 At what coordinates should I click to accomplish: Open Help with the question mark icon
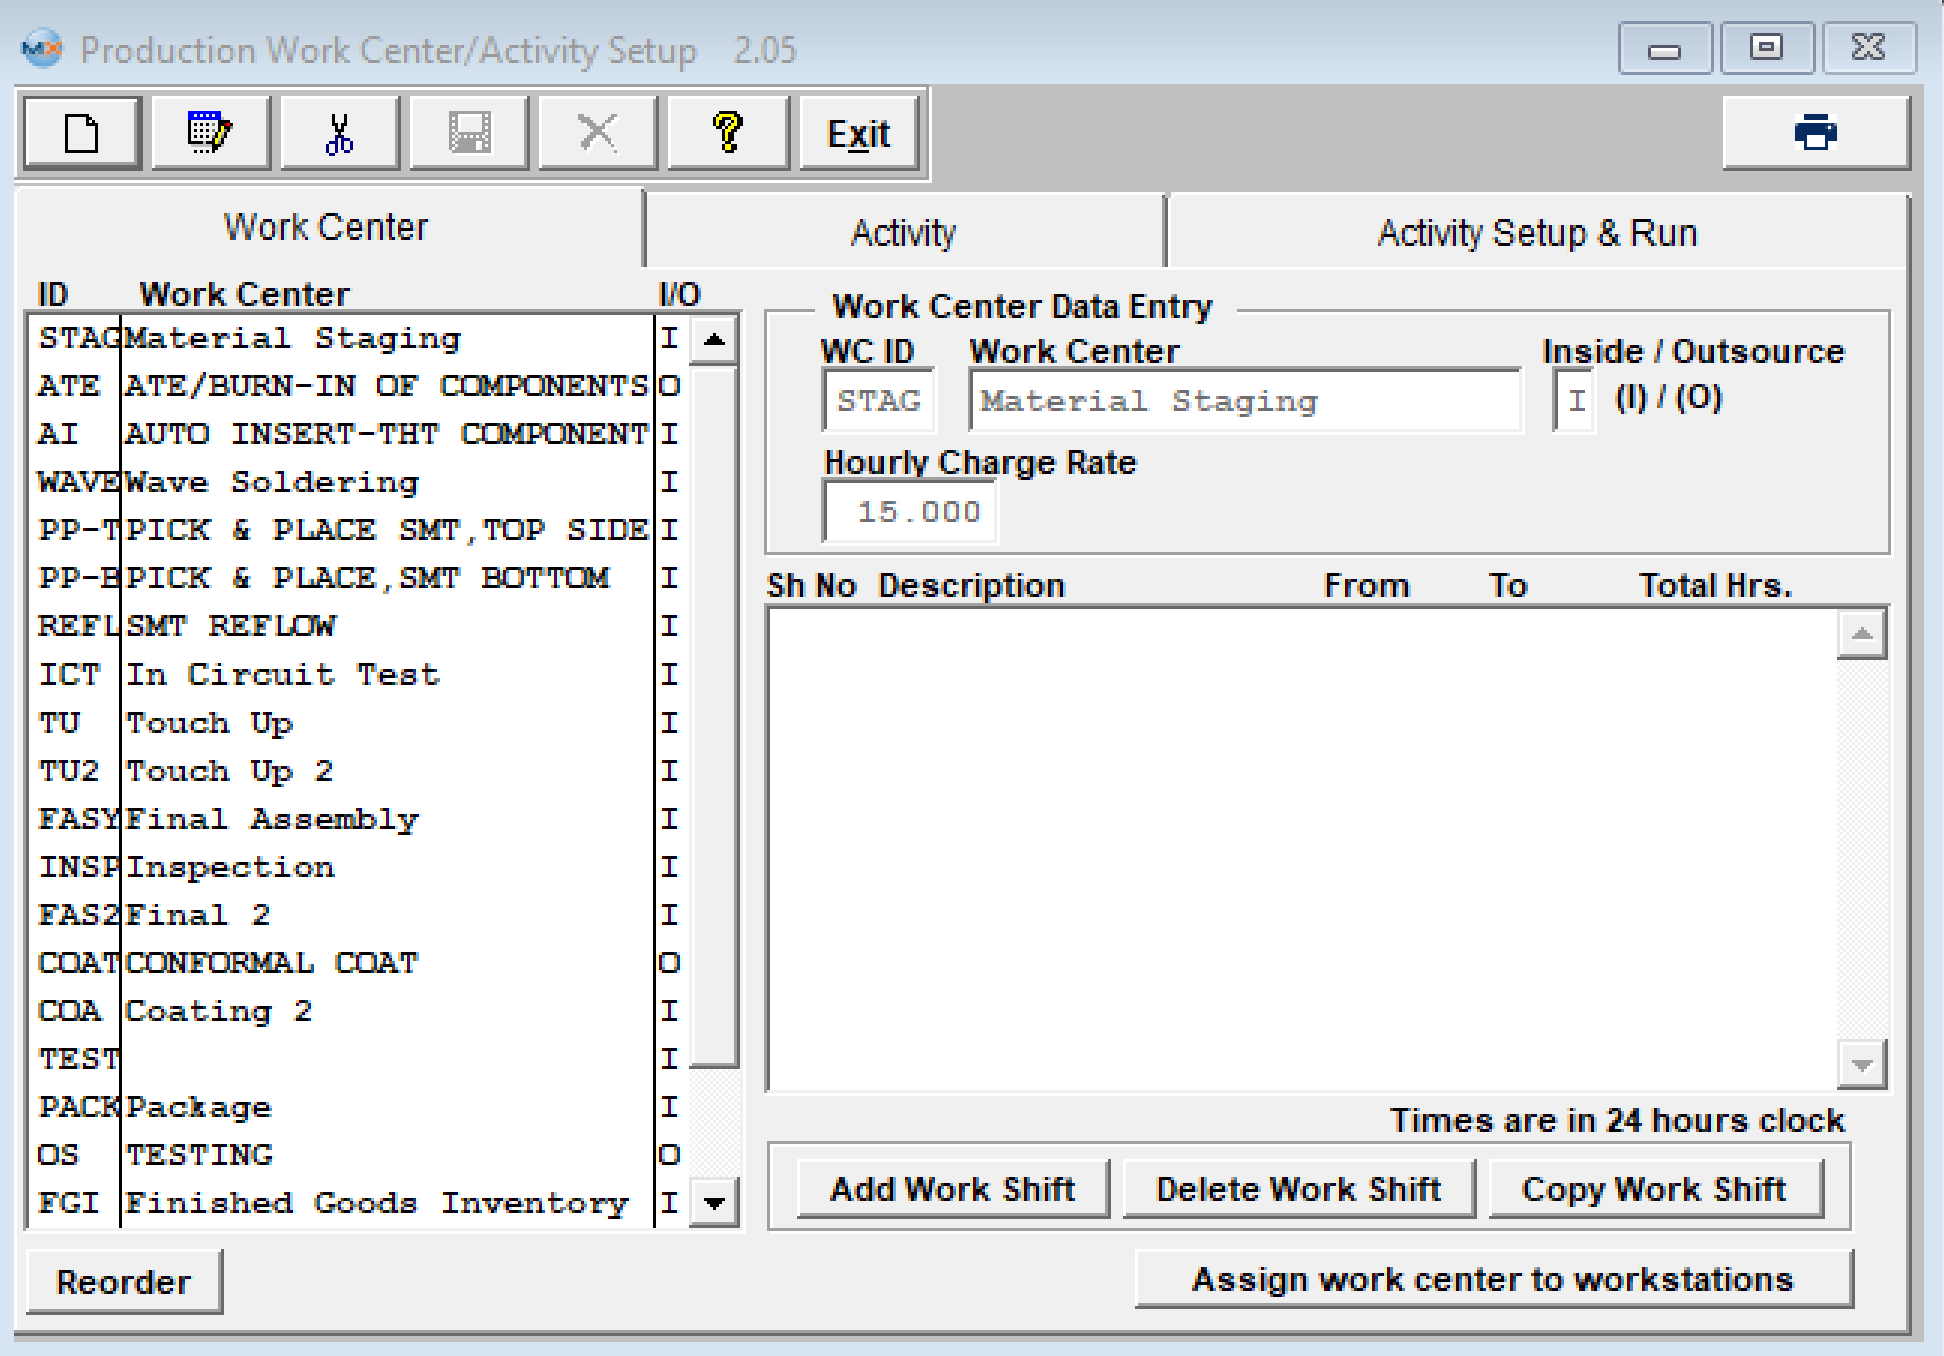(727, 133)
